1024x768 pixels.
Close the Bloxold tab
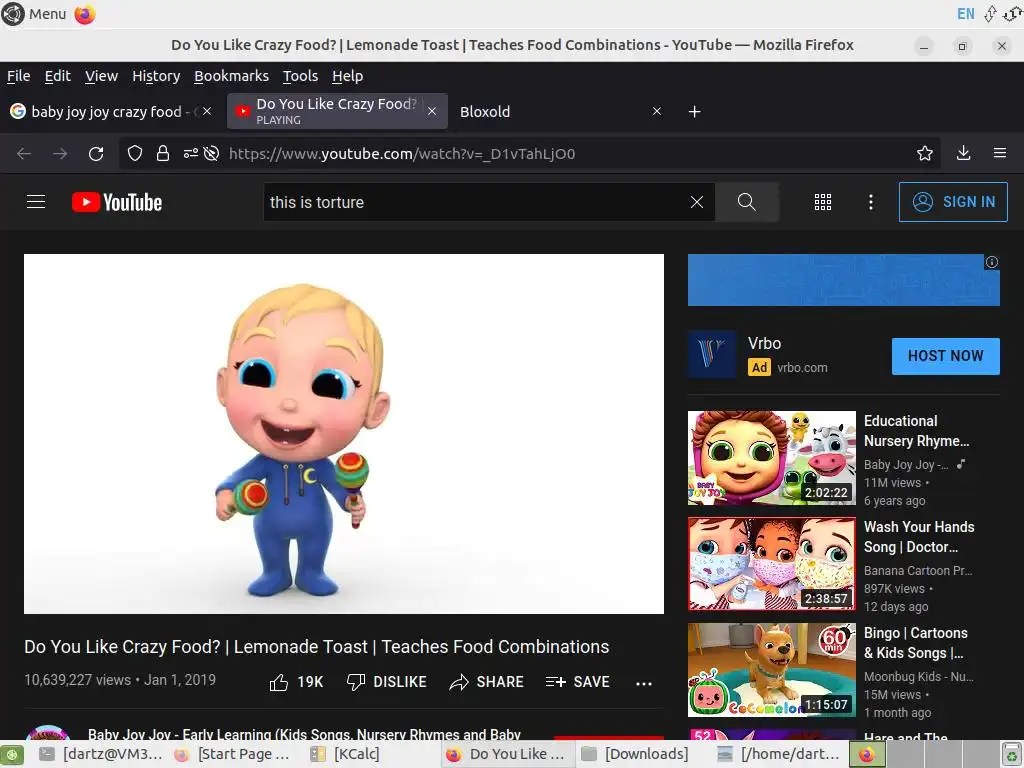pyautogui.click(x=657, y=112)
